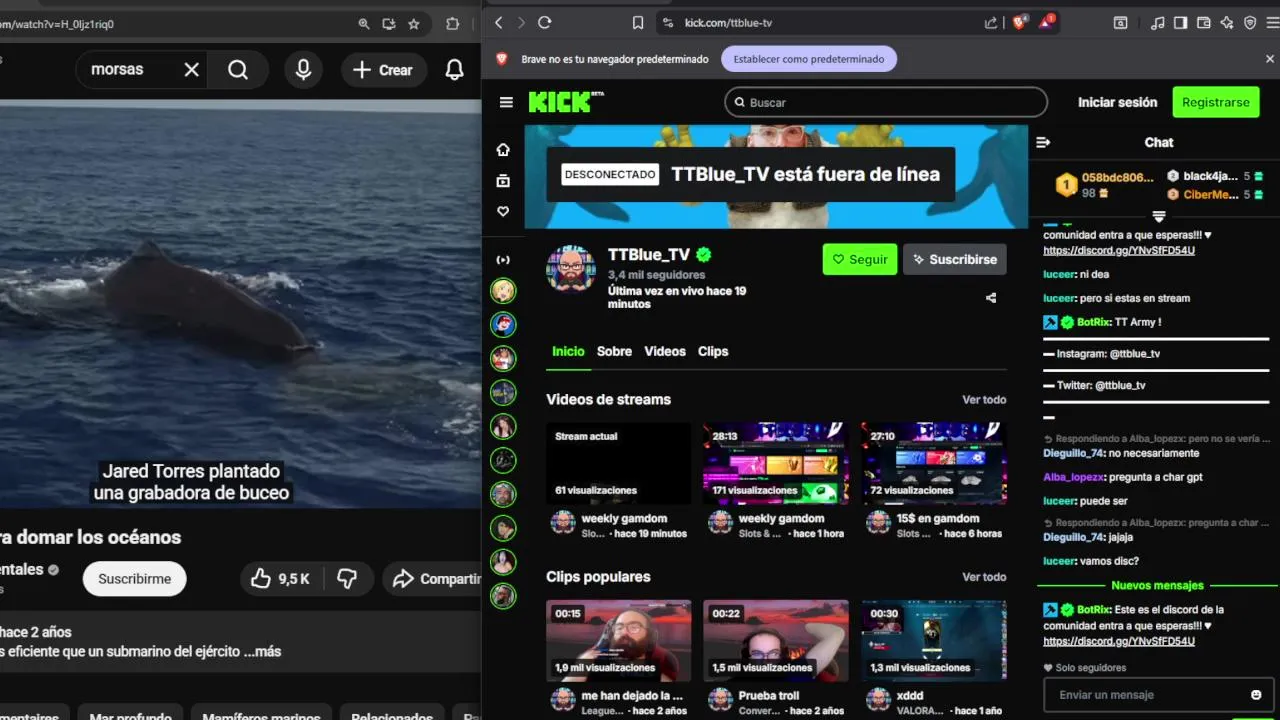Like the YouTube video with 9,5 K likes

[281, 578]
